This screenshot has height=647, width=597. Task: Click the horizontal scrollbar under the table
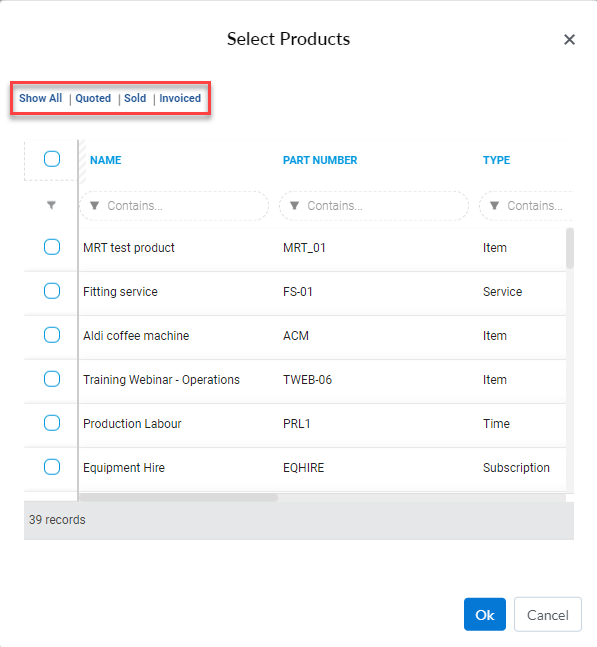pos(178,498)
